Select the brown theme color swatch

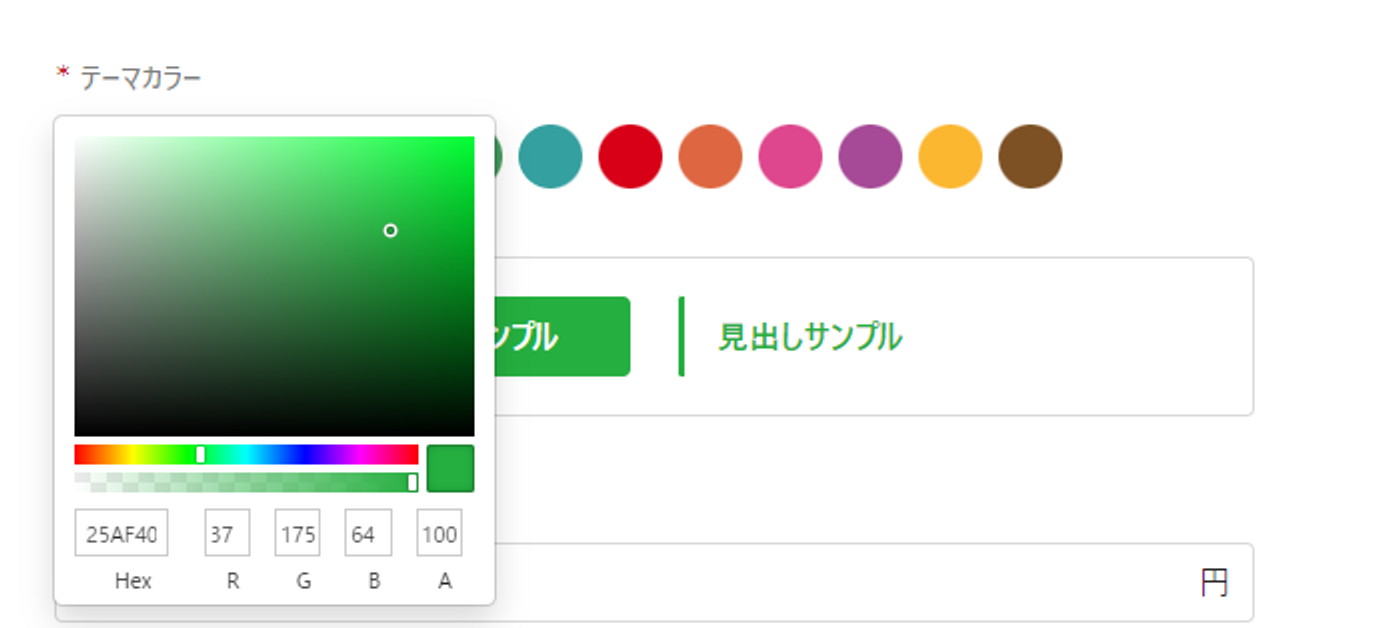(1030, 157)
